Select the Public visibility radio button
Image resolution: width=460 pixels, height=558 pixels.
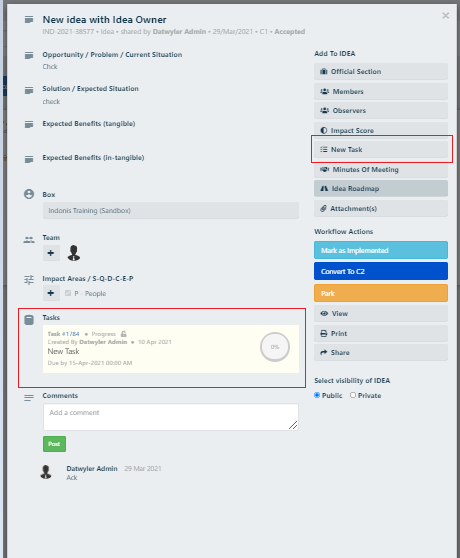point(317,395)
